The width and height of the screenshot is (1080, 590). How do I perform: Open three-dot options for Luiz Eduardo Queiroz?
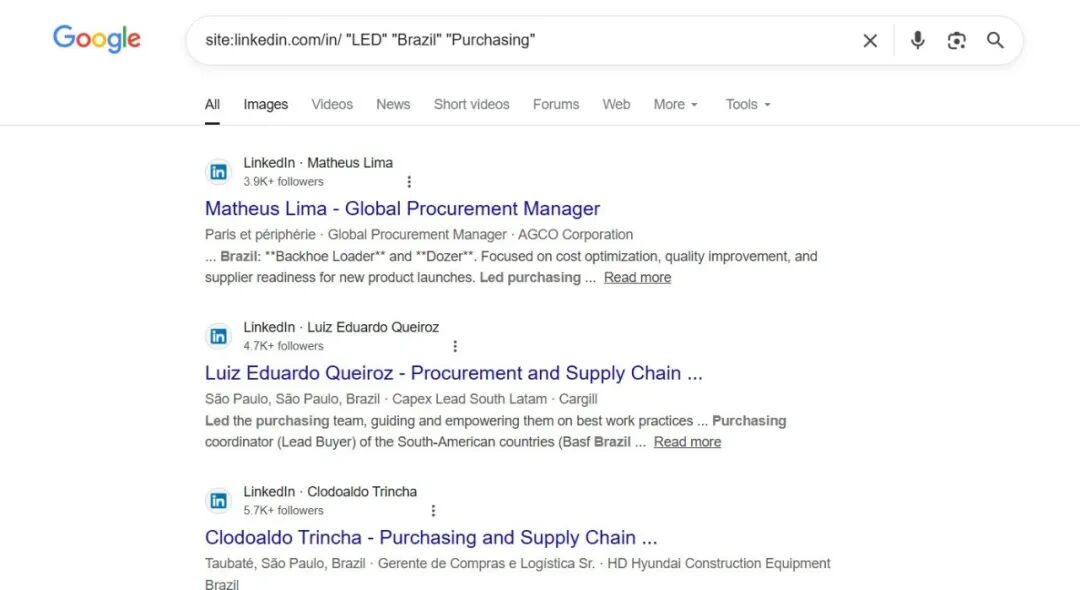(x=455, y=346)
